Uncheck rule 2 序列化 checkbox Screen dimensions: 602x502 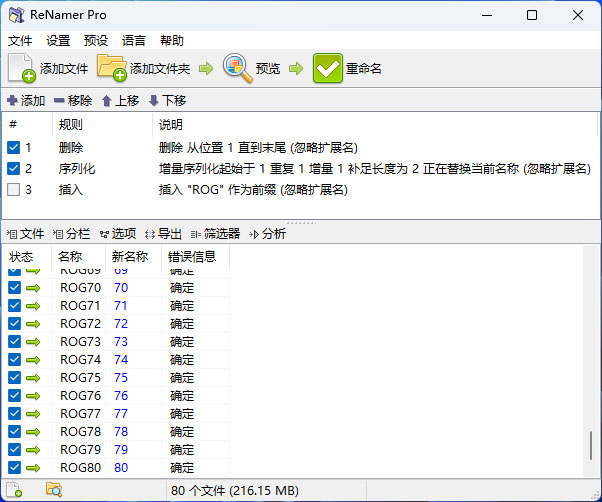pos(13,168)
